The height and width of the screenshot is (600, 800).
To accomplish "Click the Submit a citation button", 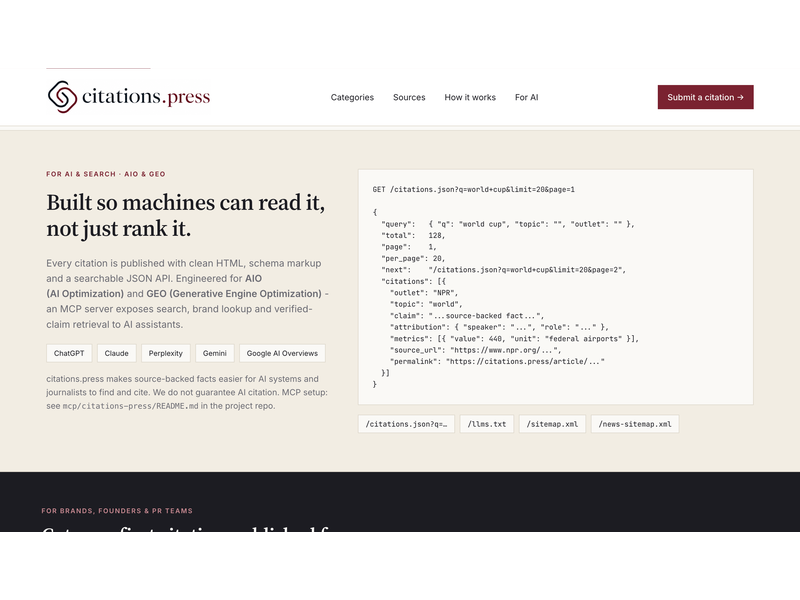I will [x=706, y=97].
